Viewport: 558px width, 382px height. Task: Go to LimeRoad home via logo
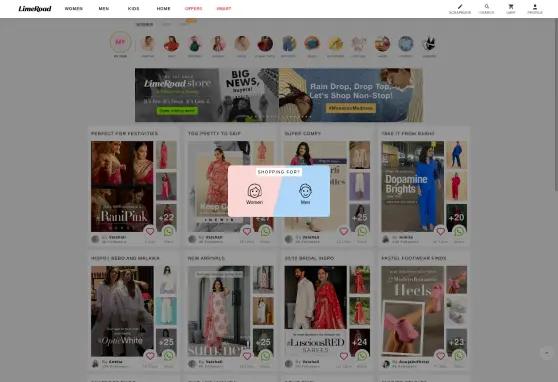(35, 9)
